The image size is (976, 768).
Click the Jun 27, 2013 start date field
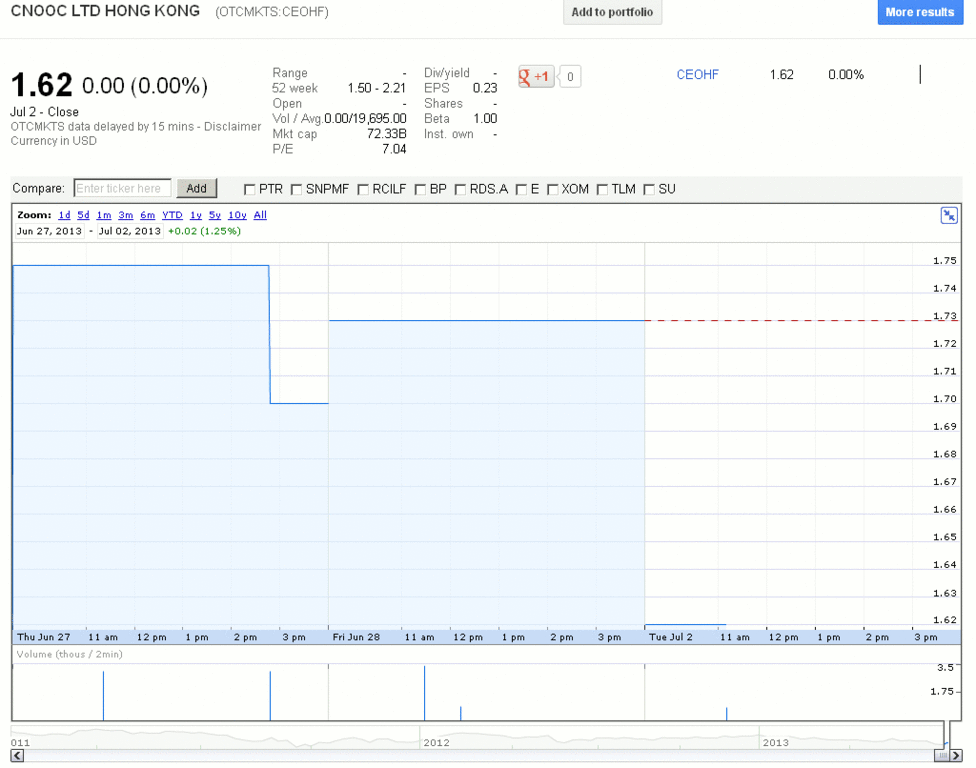[49, 231]
